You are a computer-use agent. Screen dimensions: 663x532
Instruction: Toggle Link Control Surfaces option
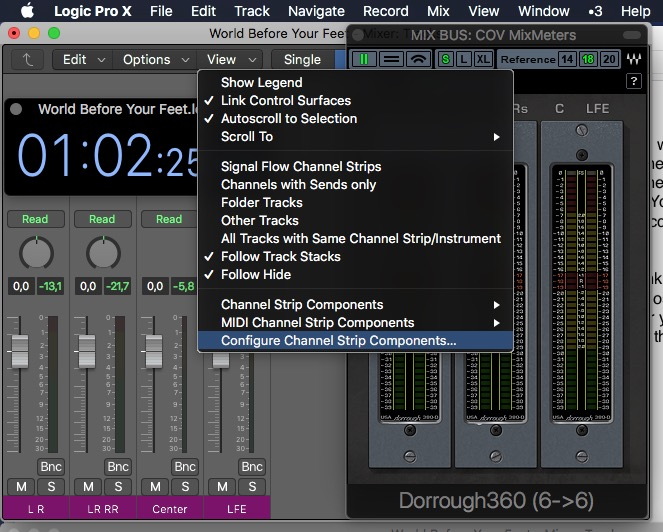pos(355,101)
